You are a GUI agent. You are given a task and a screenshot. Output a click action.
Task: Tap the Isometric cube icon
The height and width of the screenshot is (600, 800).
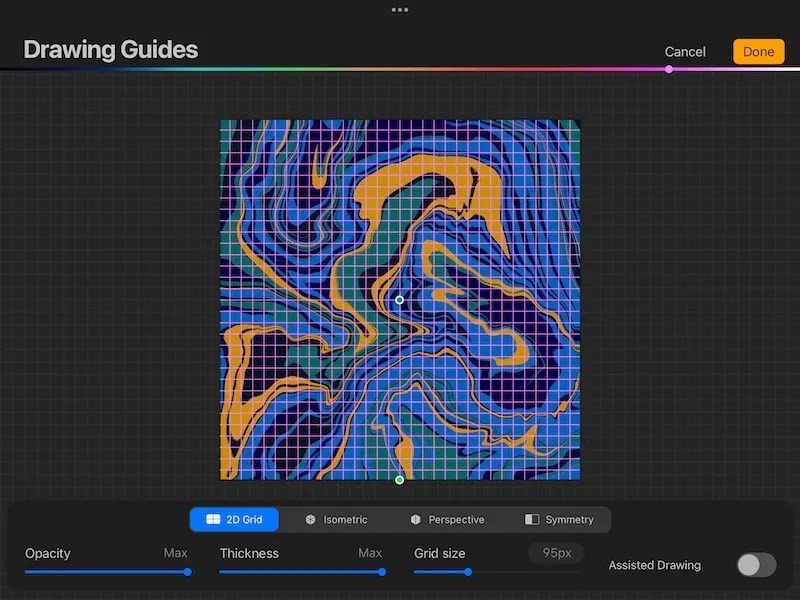coord(310,519)
